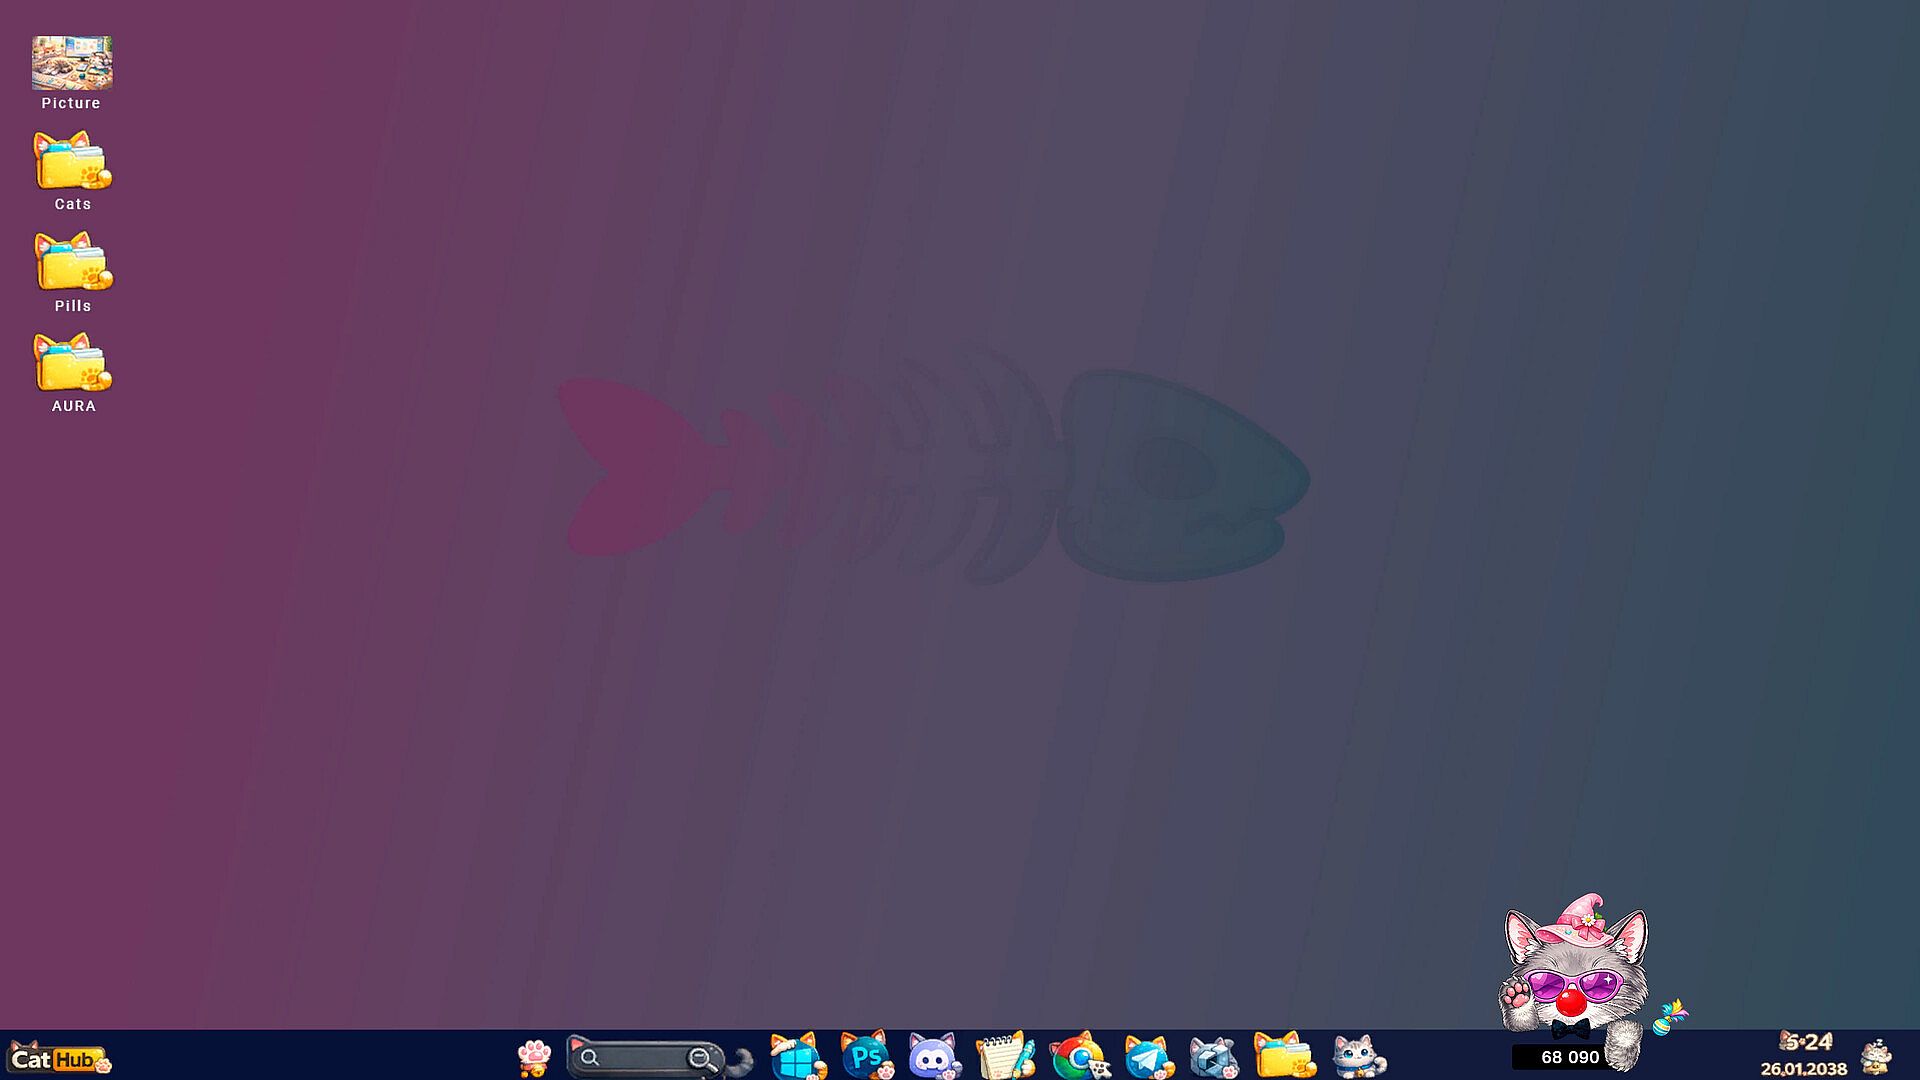1920x1080 pixels.
Task: Open the Windows logo cat icon
Action: pos(797,1057)
